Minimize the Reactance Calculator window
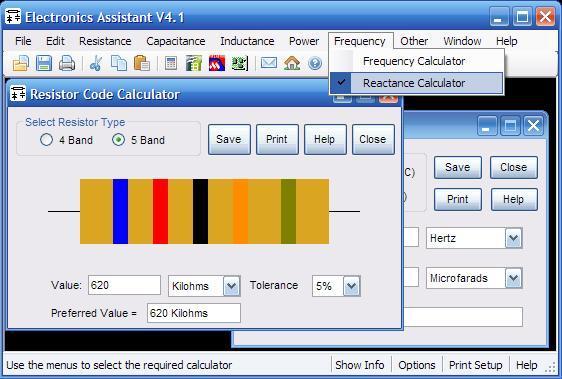This screenshot has width=562, height=379. click(x=487, y=125)
